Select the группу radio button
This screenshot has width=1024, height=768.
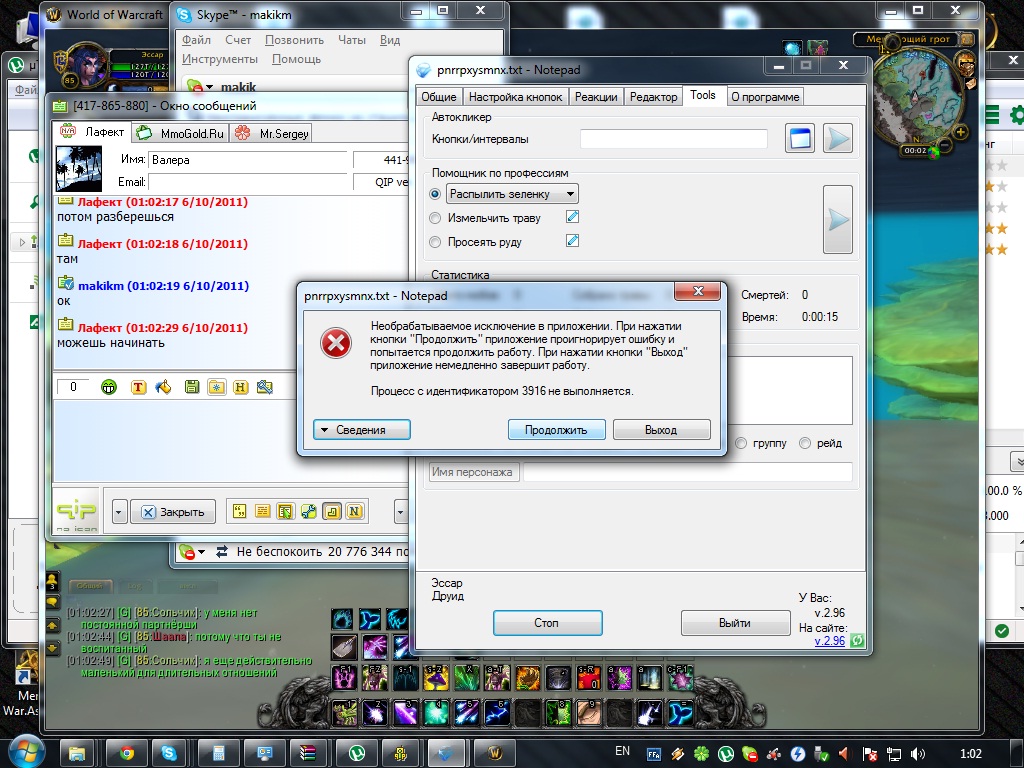coord(741,443)
